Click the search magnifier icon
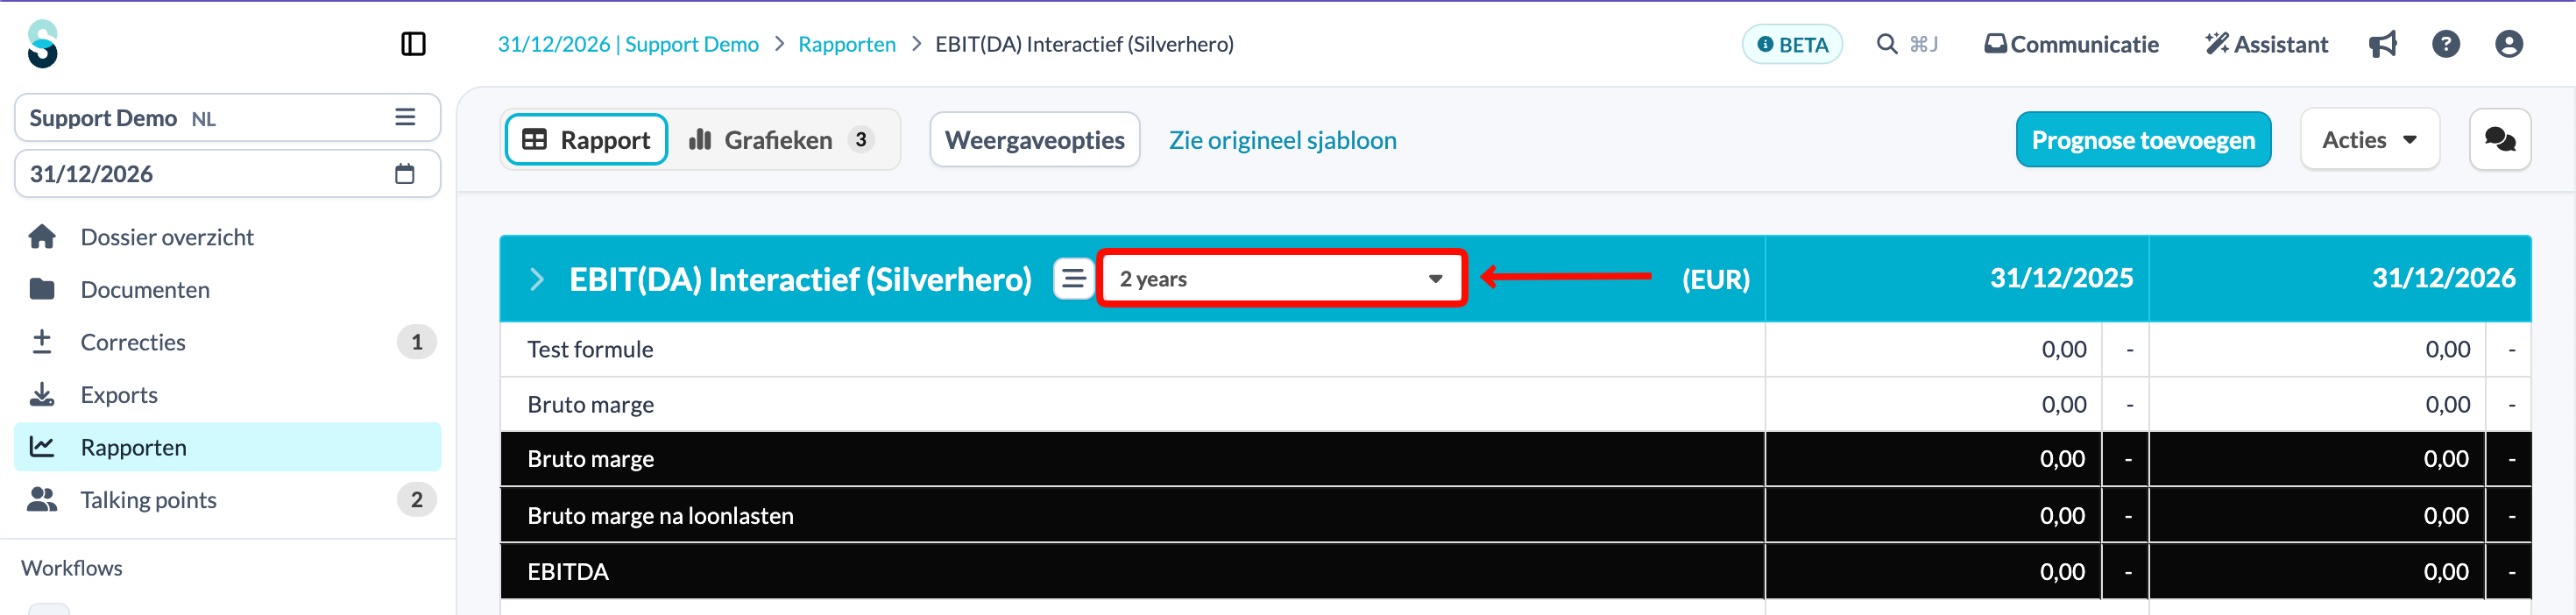2576x615 pixels. point(1887,44)
